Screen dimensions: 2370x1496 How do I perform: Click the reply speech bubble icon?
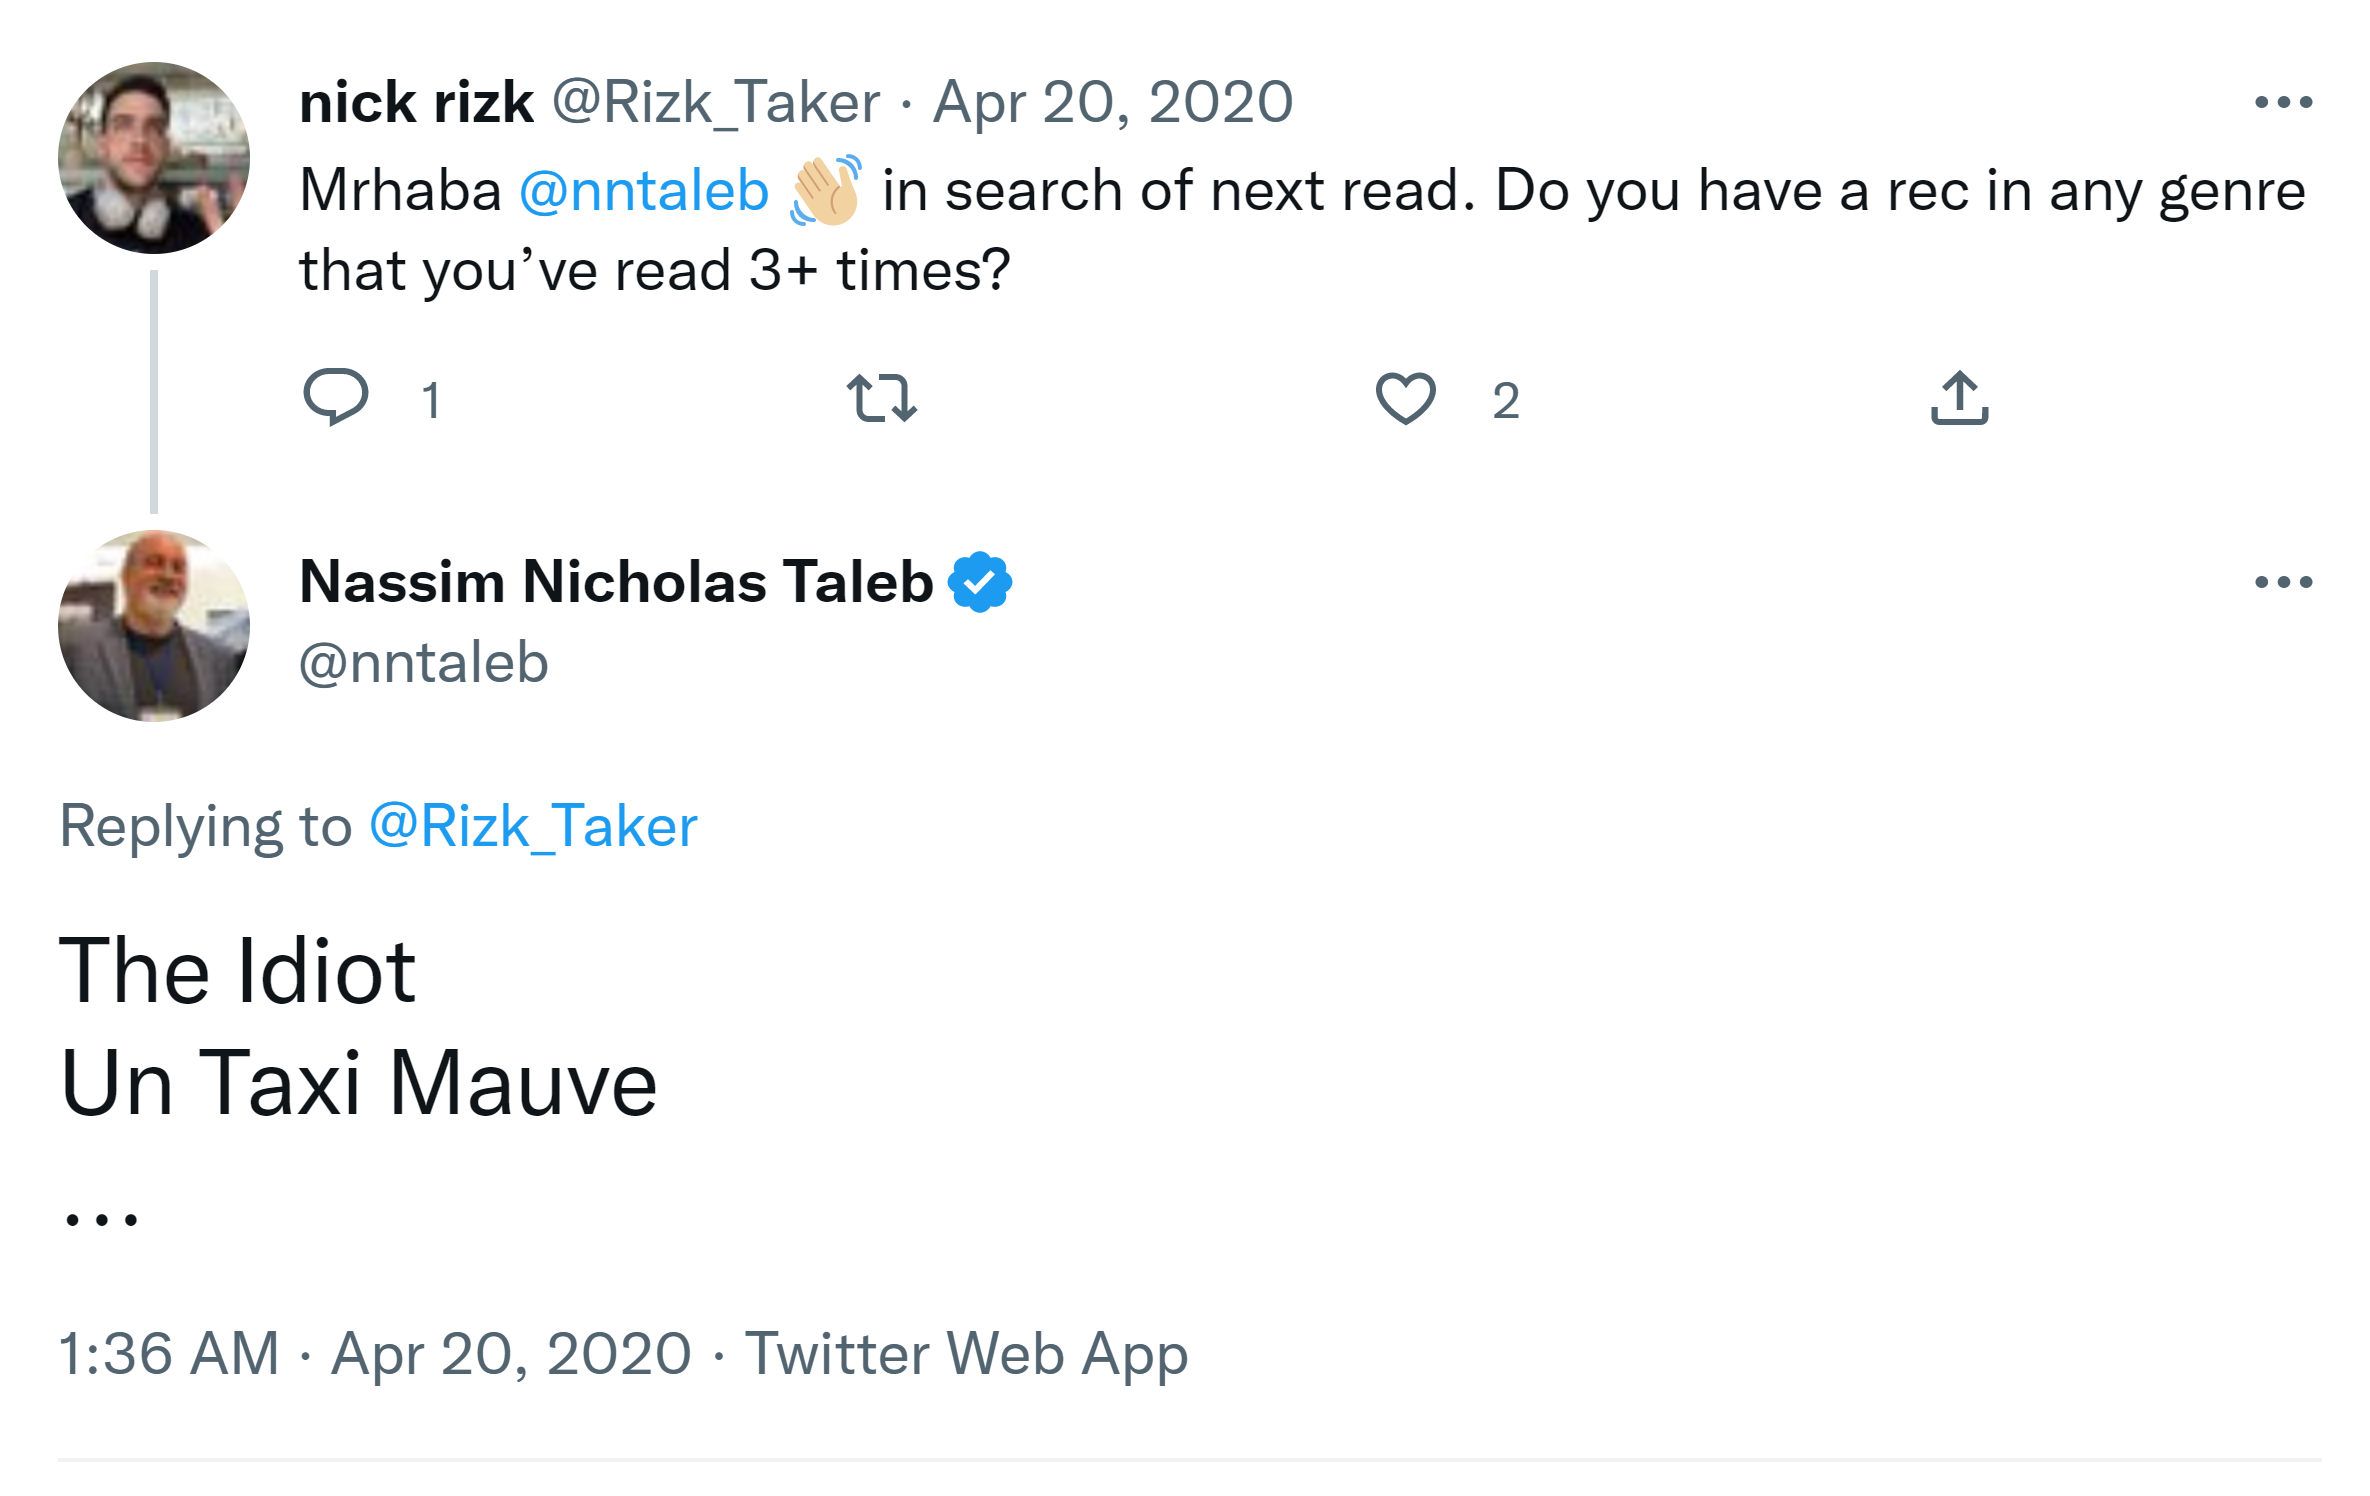pos(336,397)
